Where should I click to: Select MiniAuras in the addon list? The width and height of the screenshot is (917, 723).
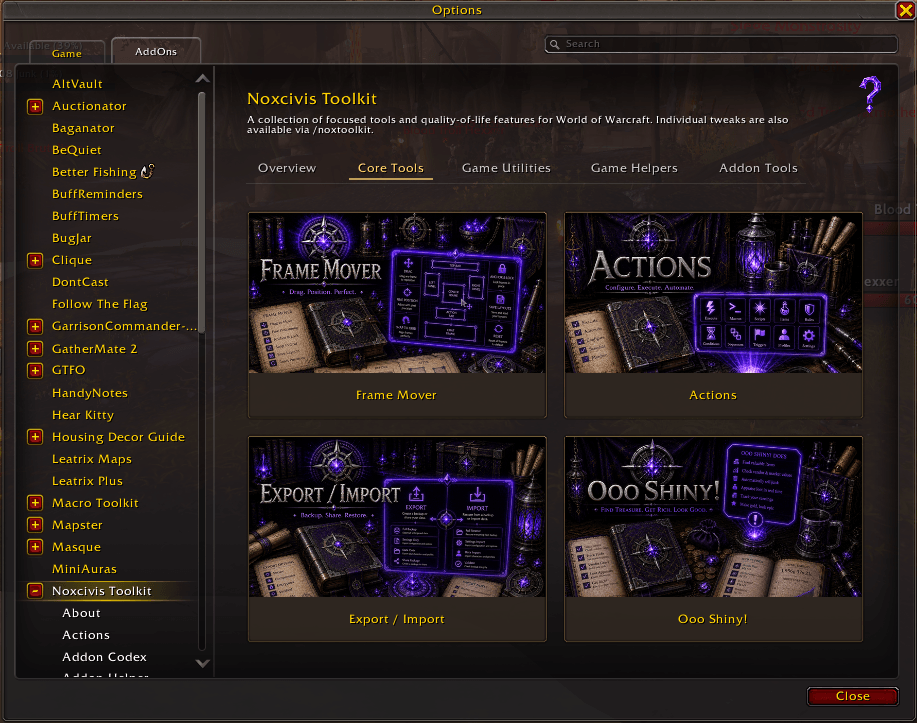tap(84, 569)
